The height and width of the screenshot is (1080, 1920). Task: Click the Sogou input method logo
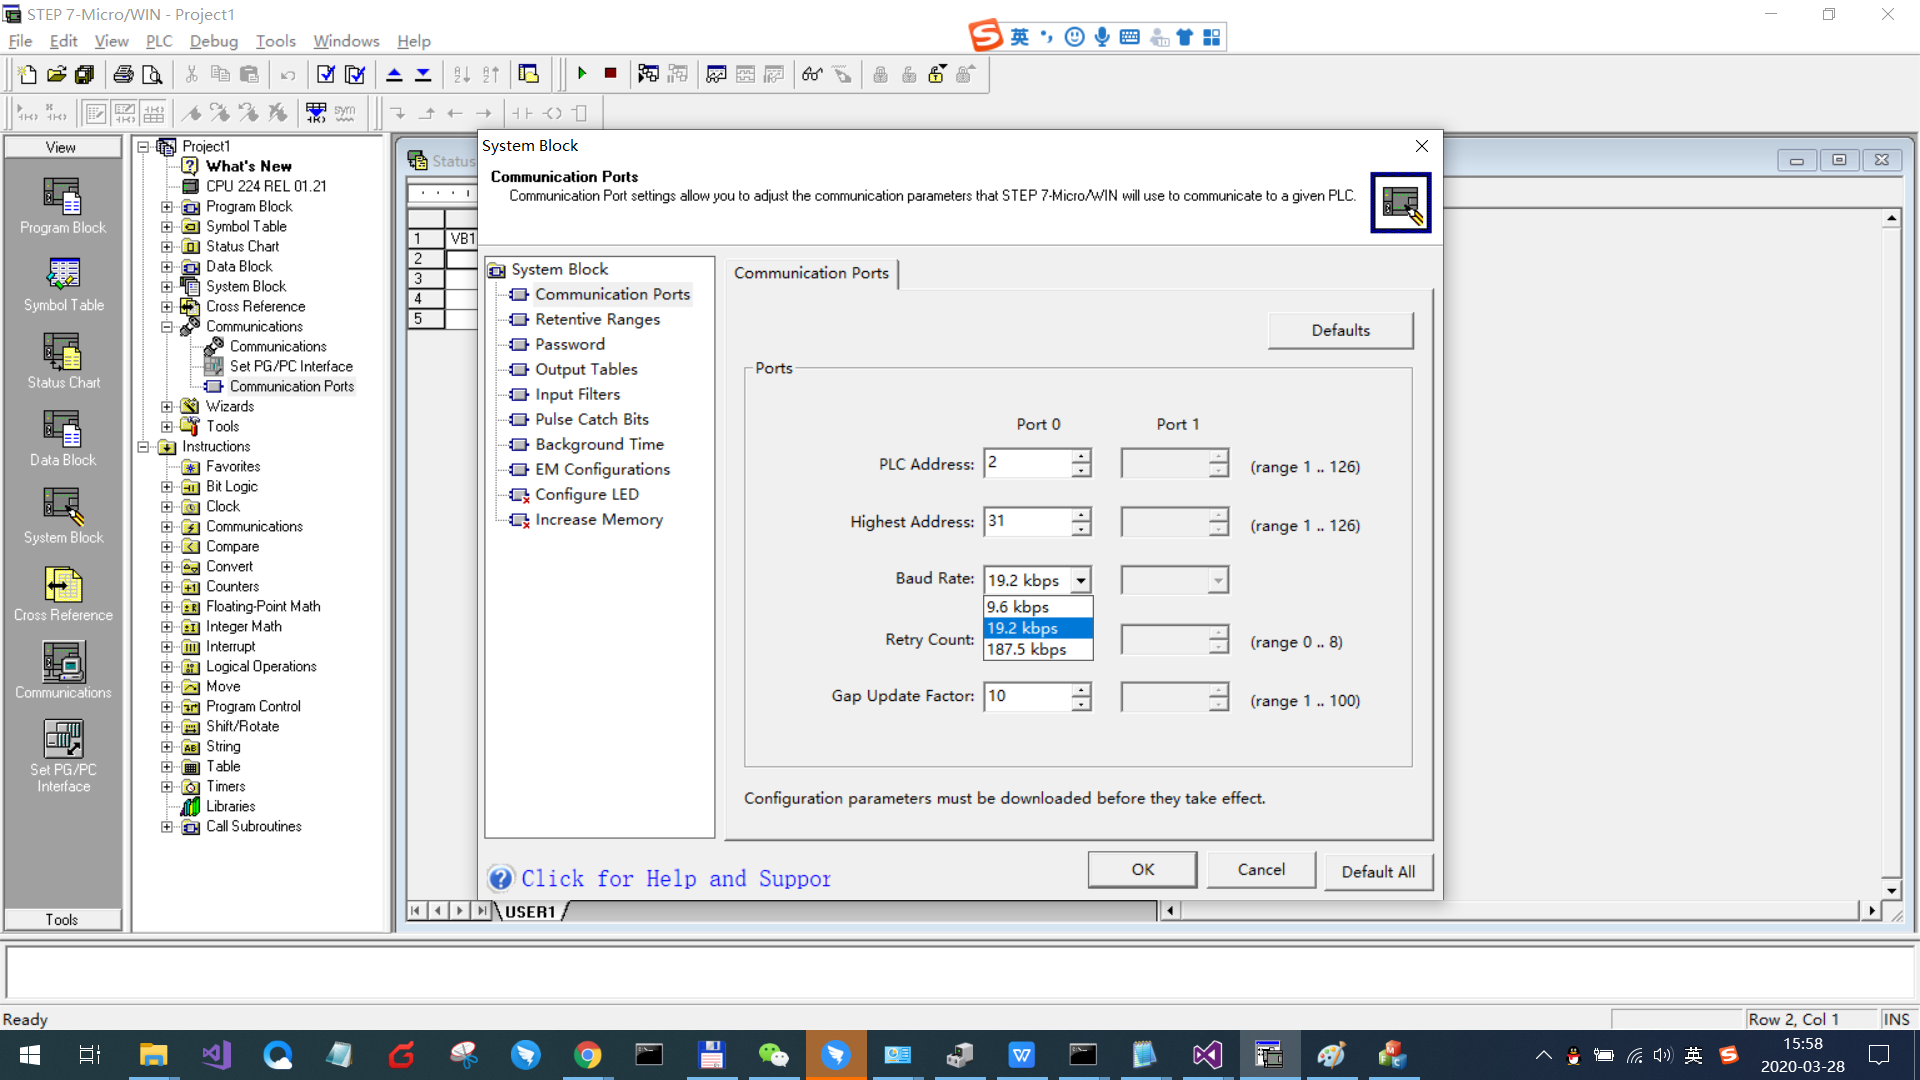click(985, 36)
